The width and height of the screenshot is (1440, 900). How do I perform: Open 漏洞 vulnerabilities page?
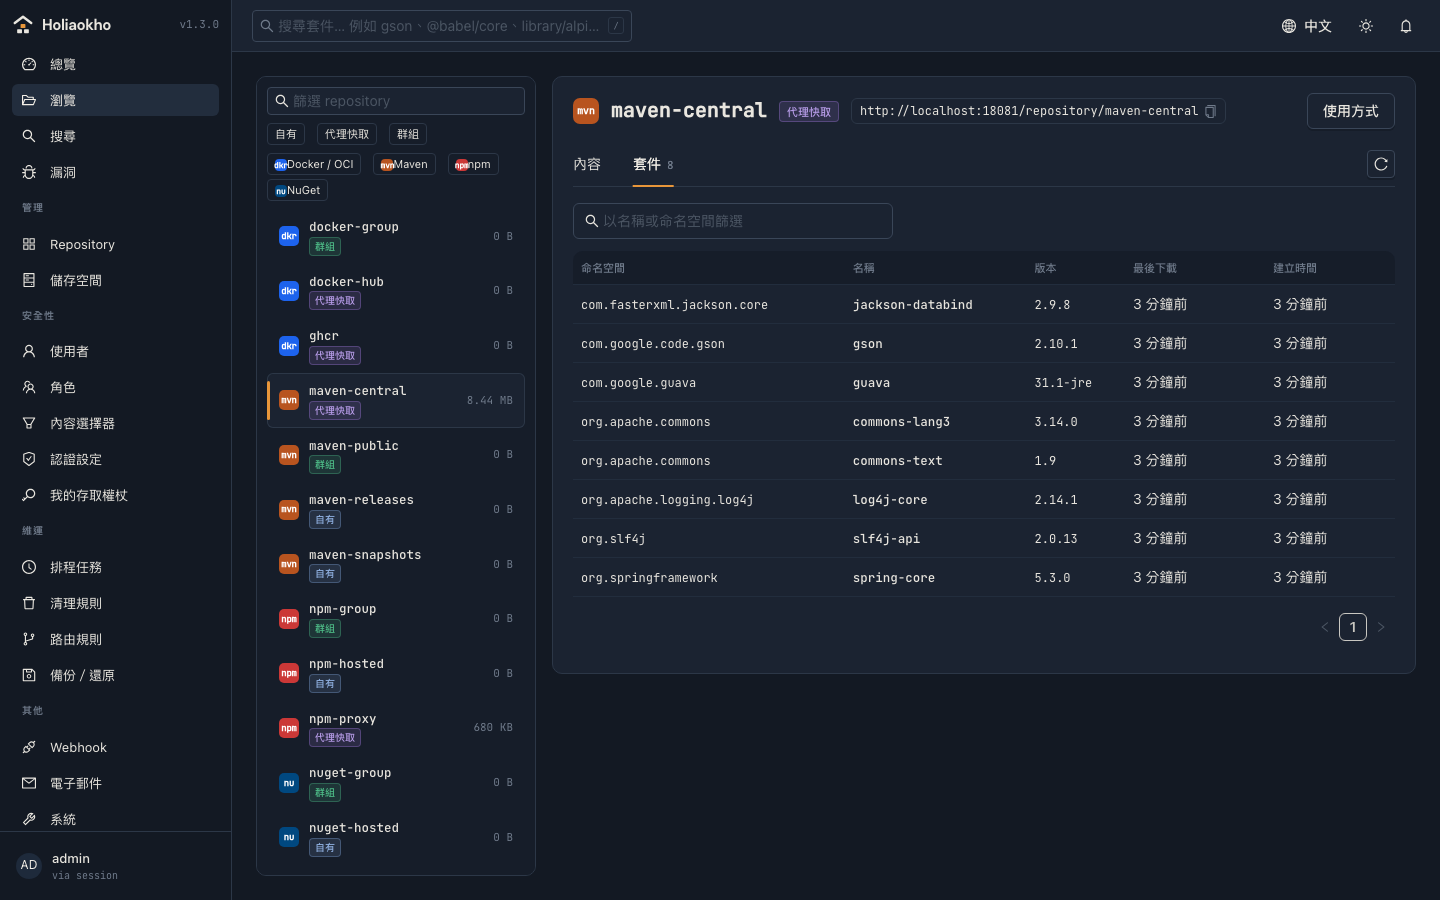pos(115,172)
